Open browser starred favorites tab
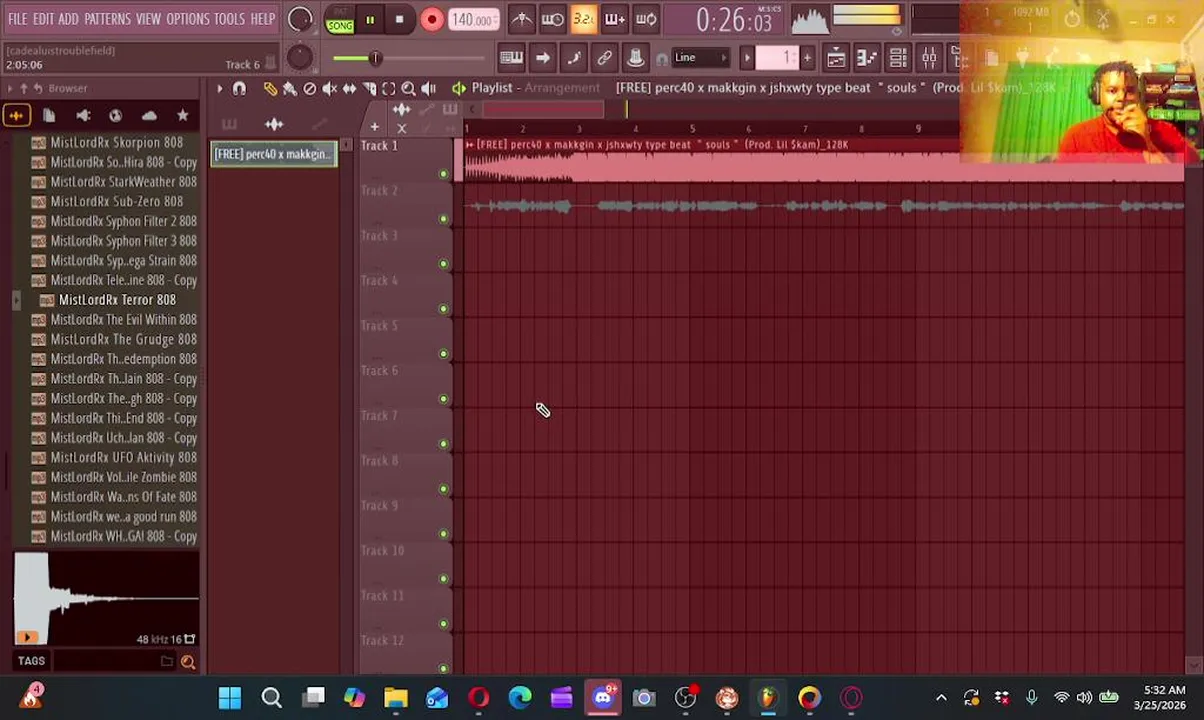This screenshot has height=720, width=1204. 182,116
